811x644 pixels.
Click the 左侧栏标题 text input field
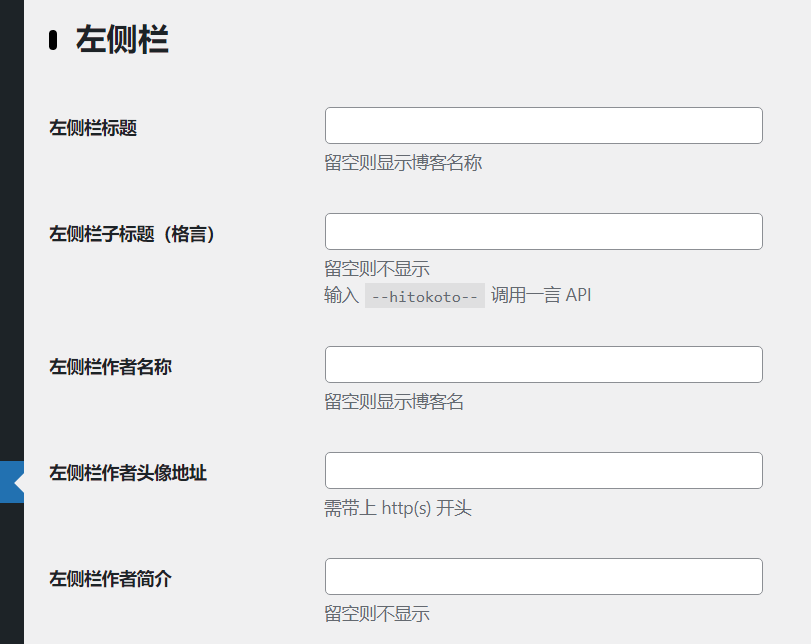coord(543,126)
